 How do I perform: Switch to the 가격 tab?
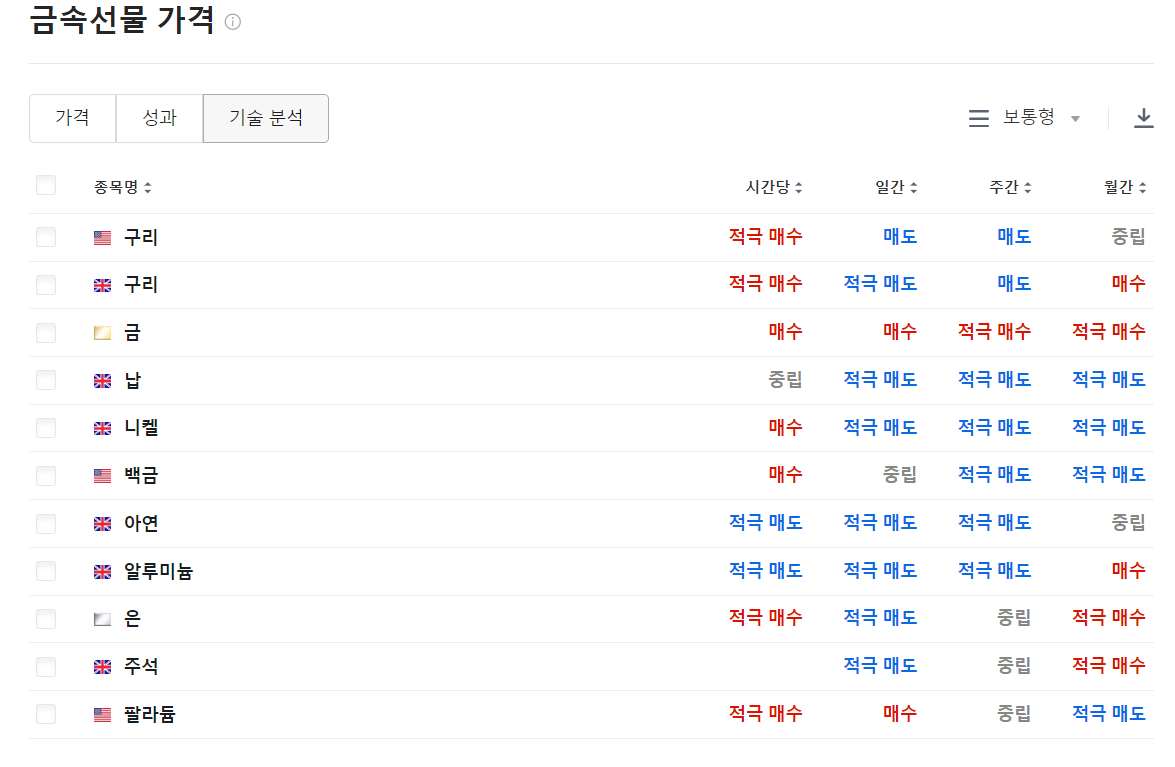click(x=73, y=118)
